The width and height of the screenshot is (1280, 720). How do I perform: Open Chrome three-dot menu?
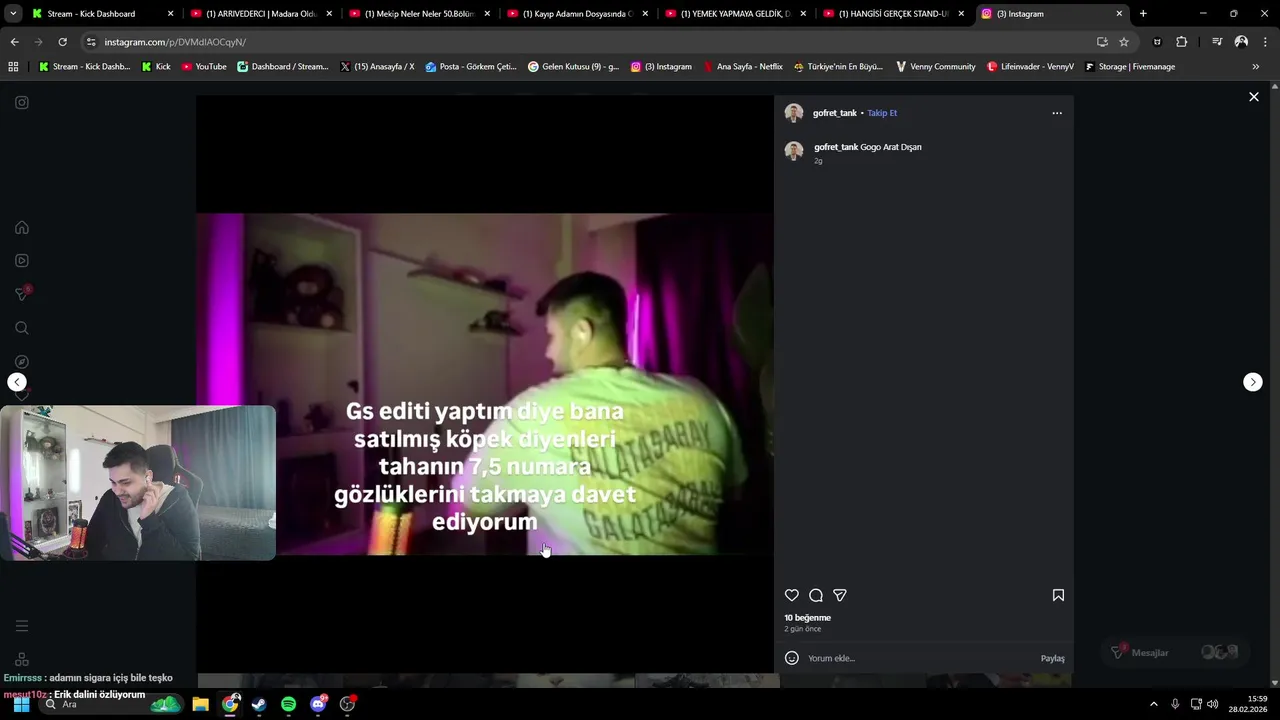pos(1265,42)
